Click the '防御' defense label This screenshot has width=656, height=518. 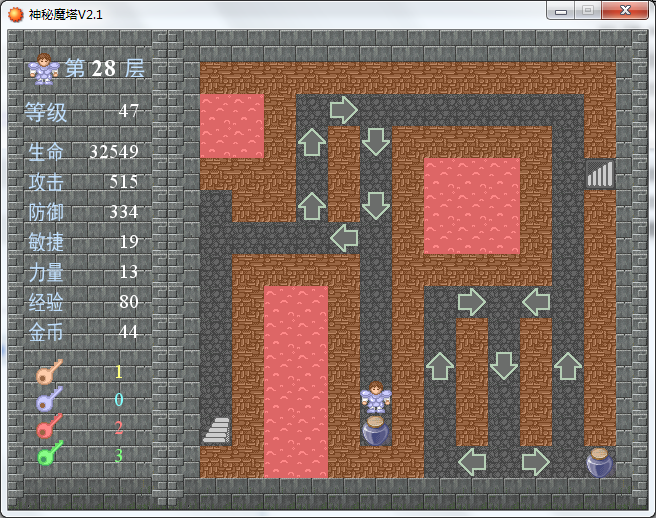point(46,212)
